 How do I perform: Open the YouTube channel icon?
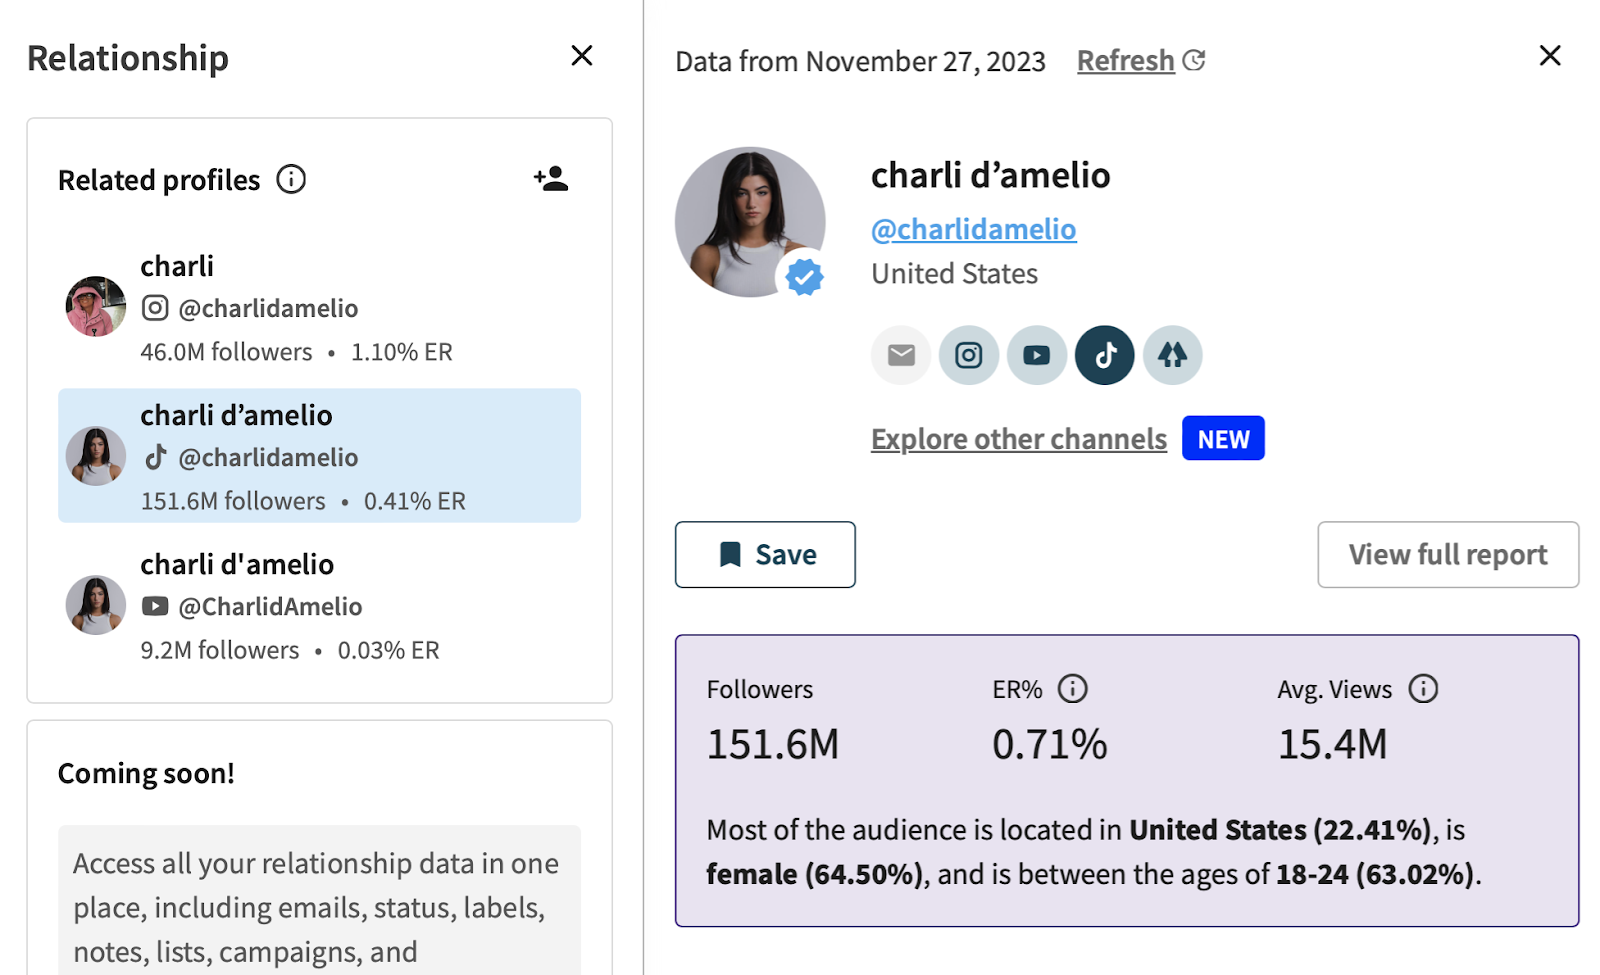(1036, 355)
